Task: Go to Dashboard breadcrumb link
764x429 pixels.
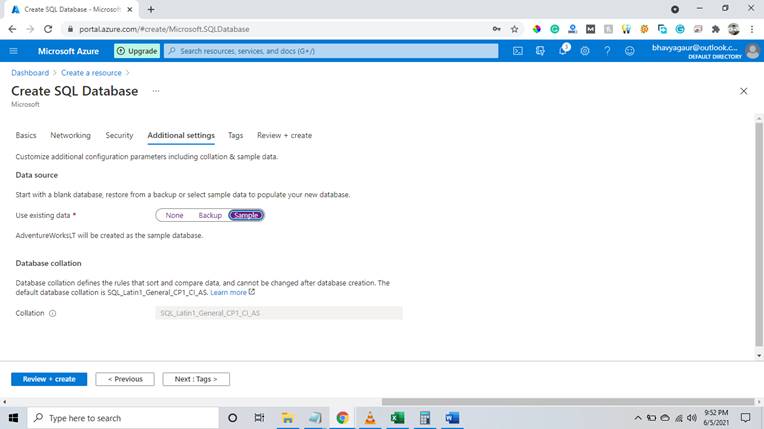Action: click(x=30, y=73)
